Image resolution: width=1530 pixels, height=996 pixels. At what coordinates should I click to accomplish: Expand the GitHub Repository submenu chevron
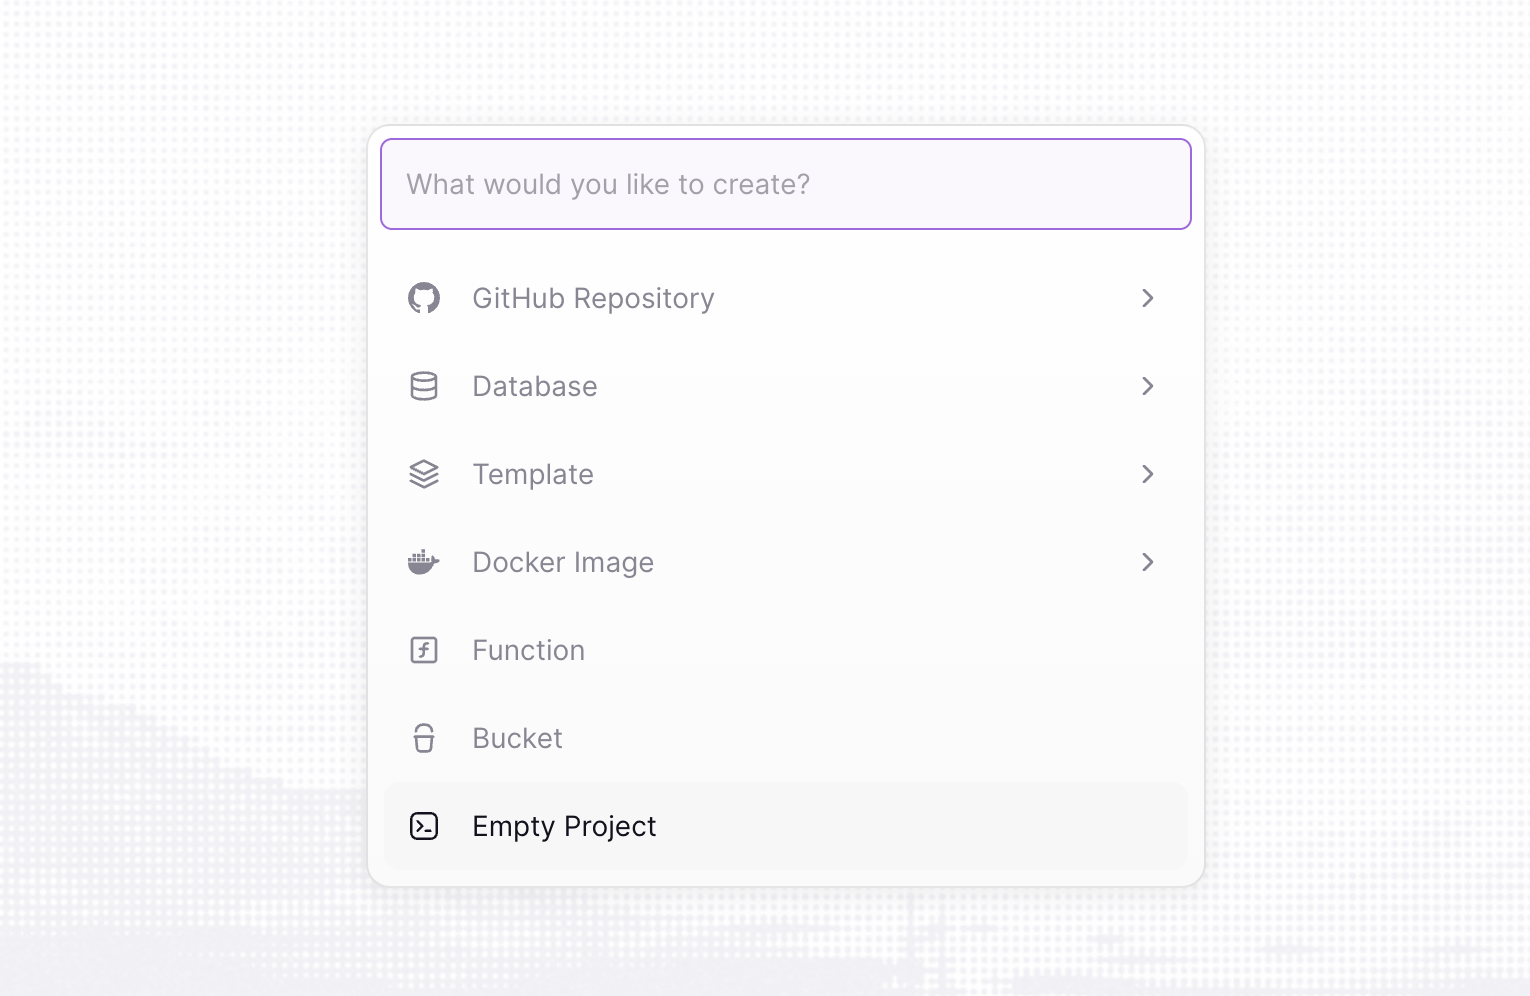tap(1147, 298)
